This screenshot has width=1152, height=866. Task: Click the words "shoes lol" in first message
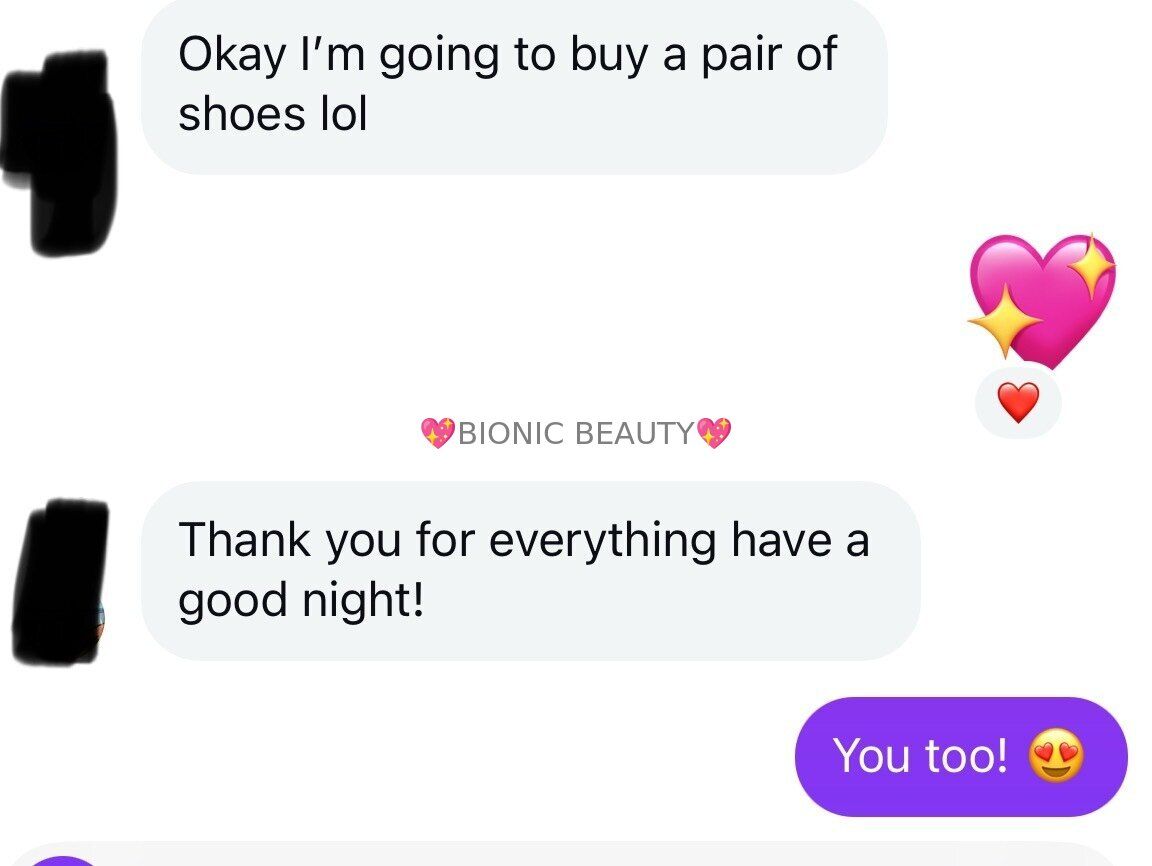(273, 114)
